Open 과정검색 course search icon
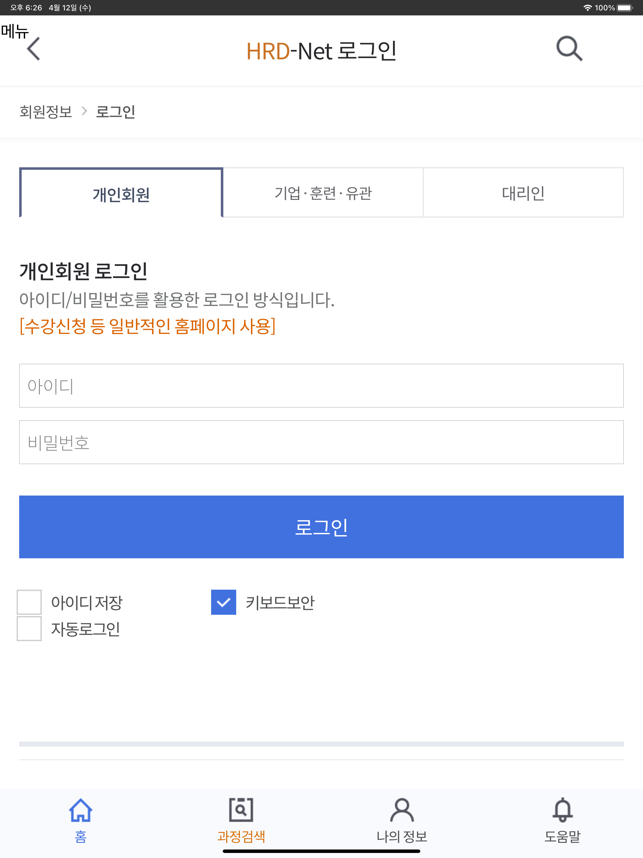This screenshot has height=858, width=643. tap(241, 810)
